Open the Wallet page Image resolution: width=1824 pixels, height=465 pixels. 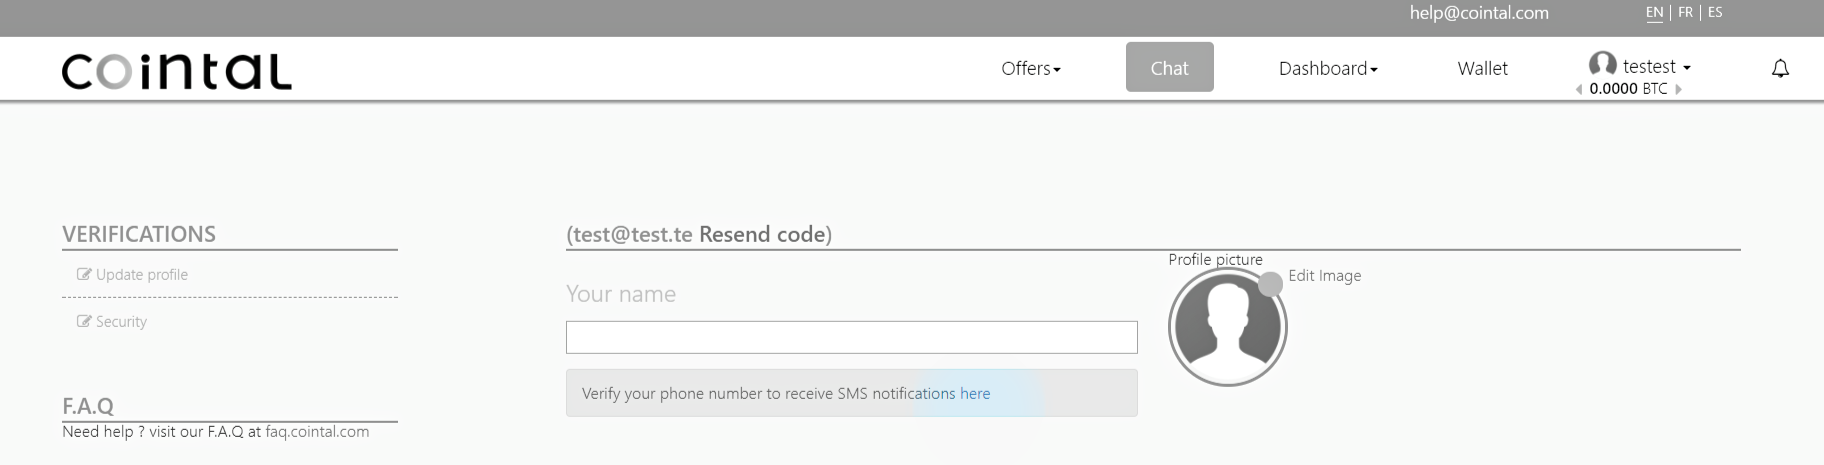(1482, 68)
